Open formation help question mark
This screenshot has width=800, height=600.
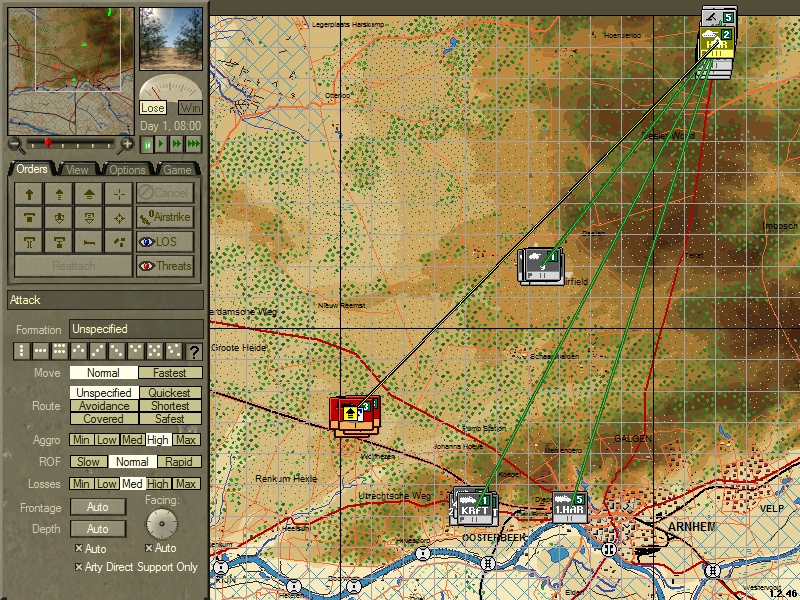coord(194,351)
